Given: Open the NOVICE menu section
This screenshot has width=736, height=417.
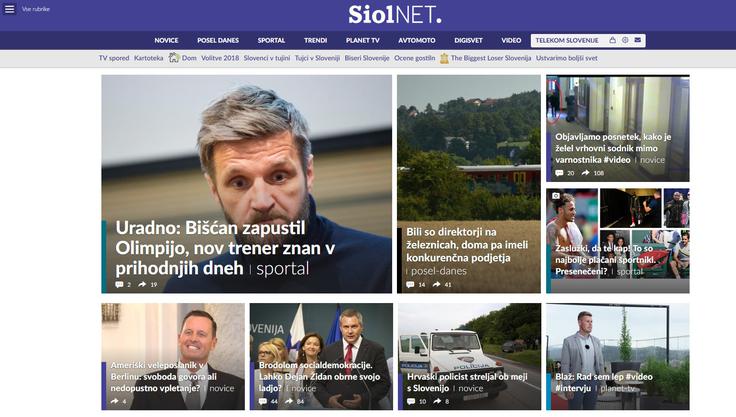Looking at the screenshot, I should click(x=166, y=40).
